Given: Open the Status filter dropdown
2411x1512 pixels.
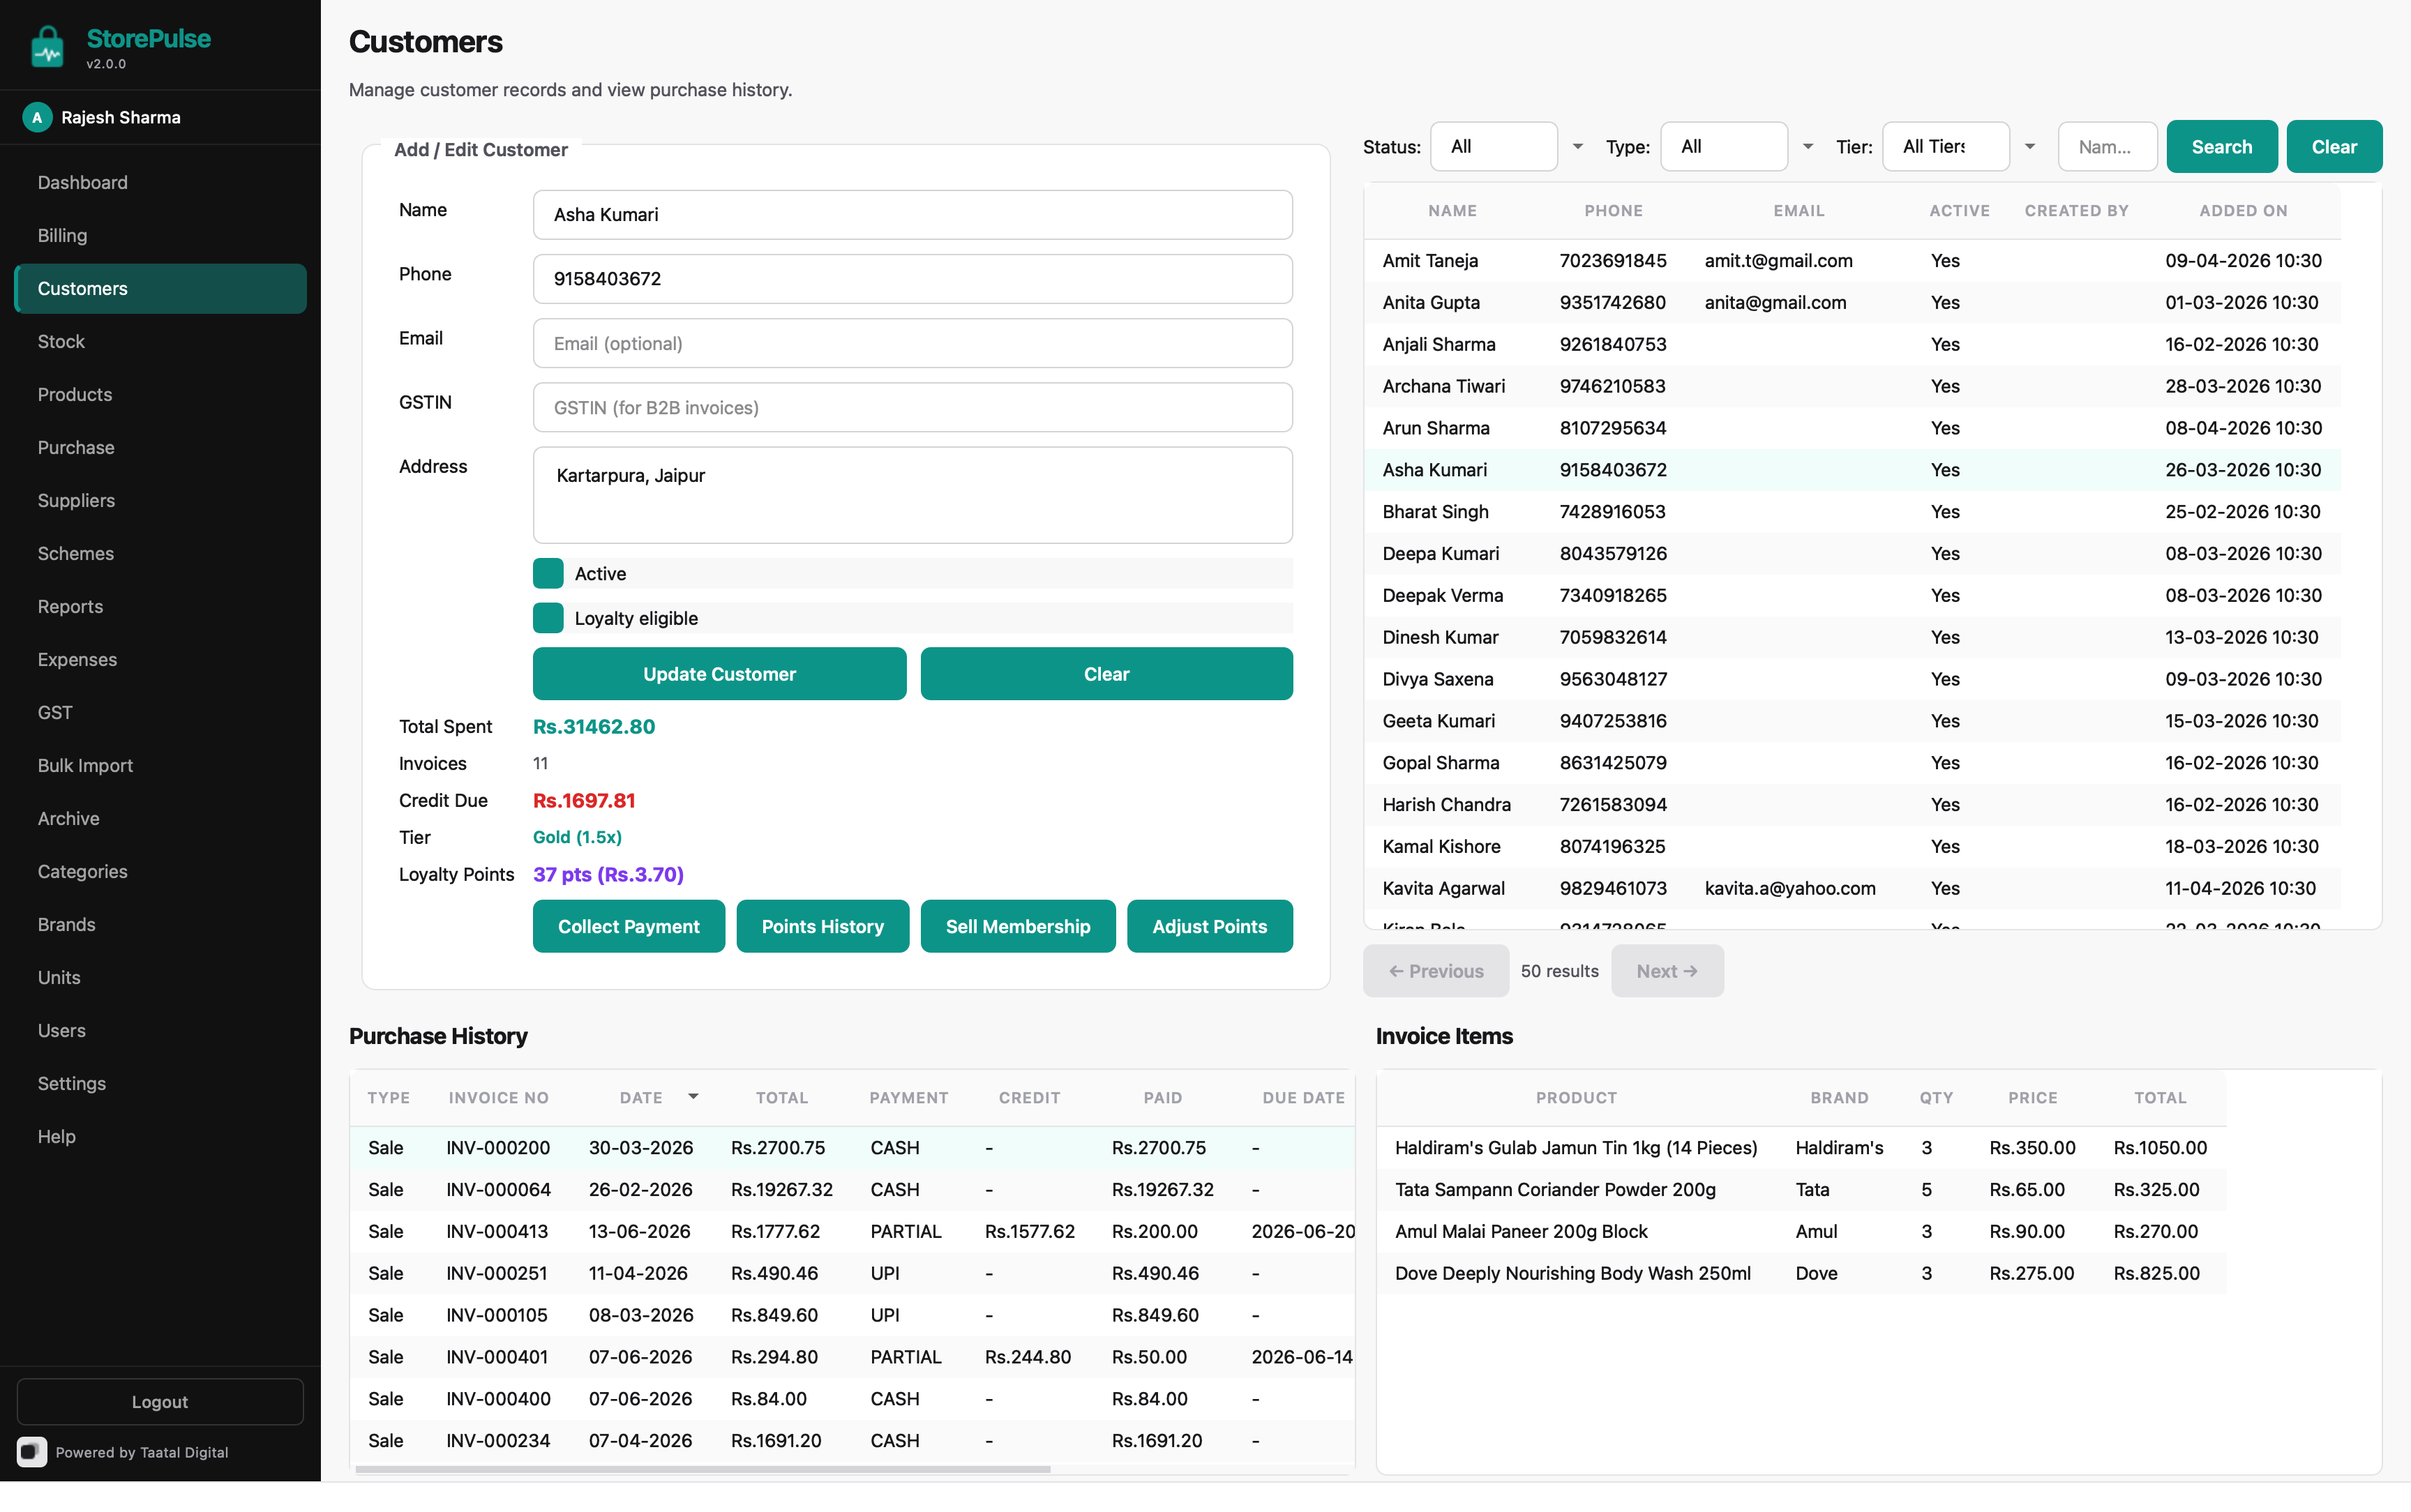Looking at the screenshot, I should point(1509,146).
